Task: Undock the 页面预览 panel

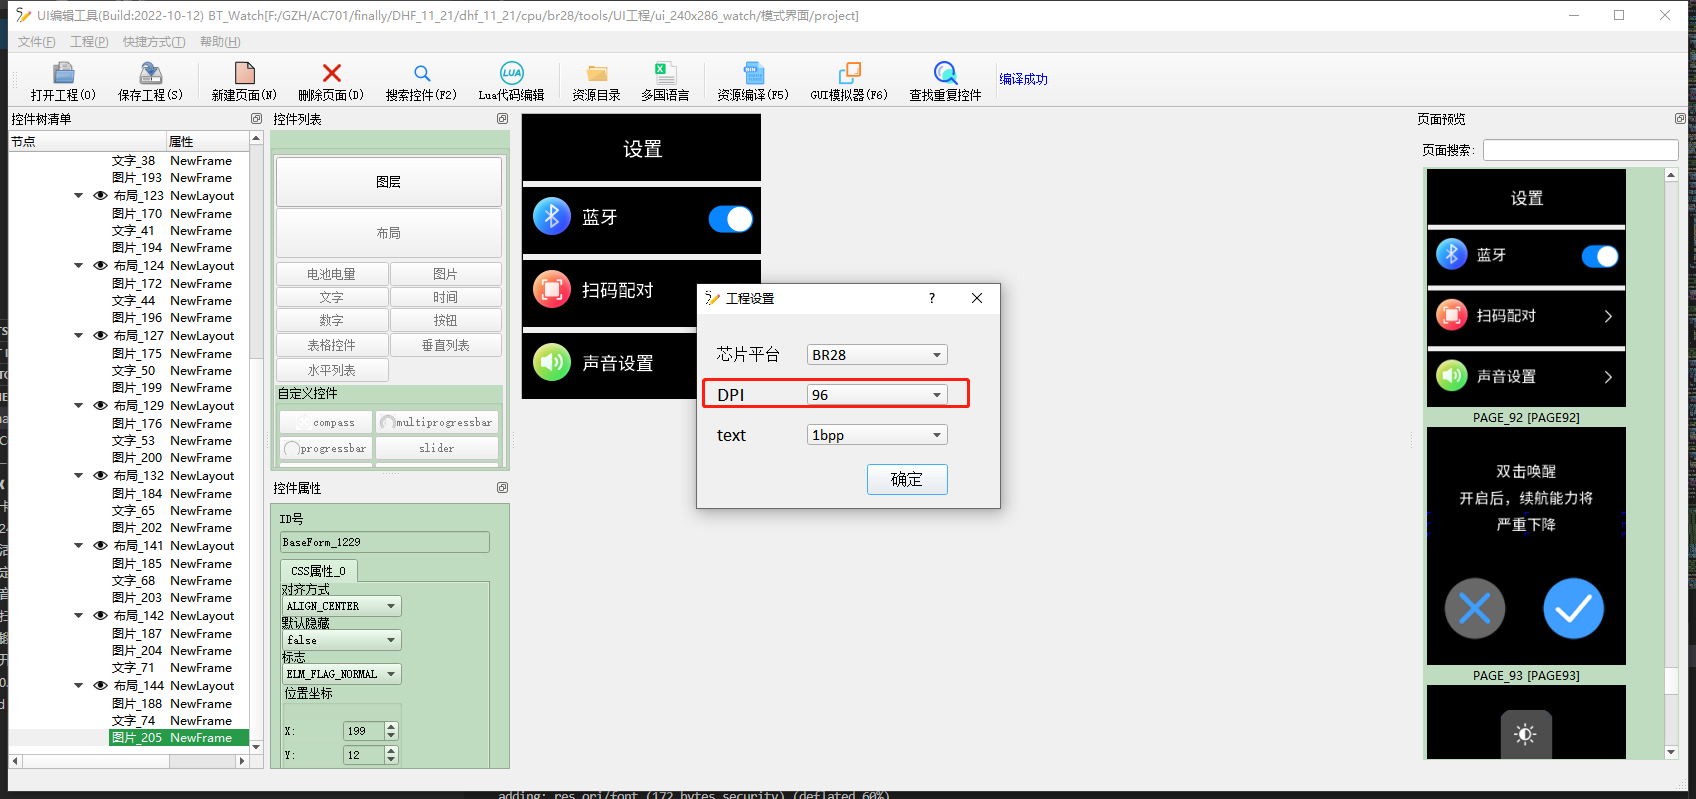Action: point(1680,118)
